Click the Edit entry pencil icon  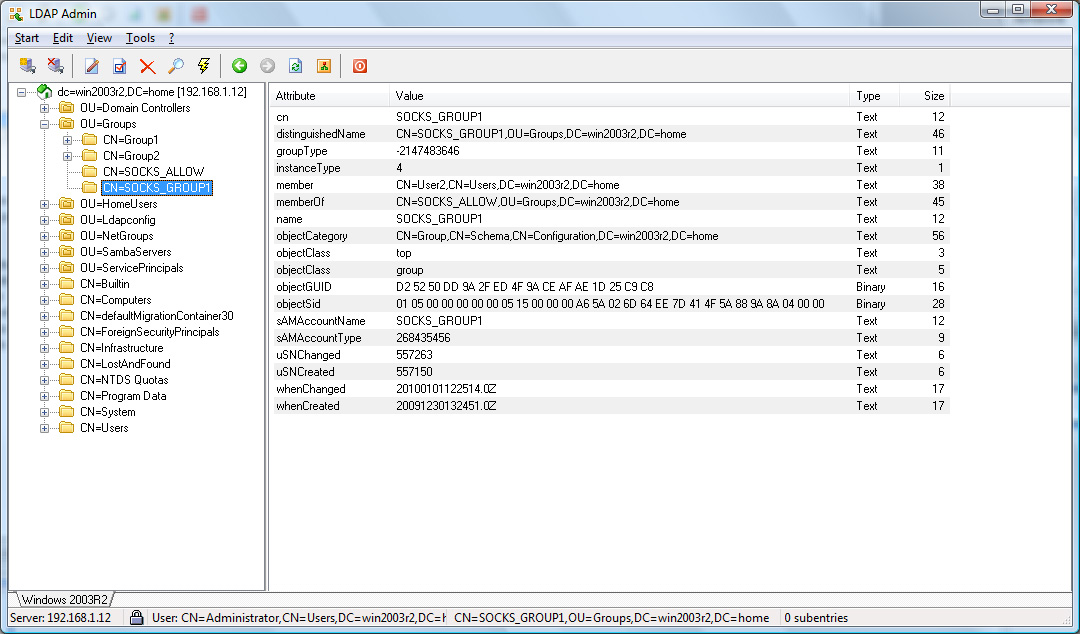click(x=91, y=66)
